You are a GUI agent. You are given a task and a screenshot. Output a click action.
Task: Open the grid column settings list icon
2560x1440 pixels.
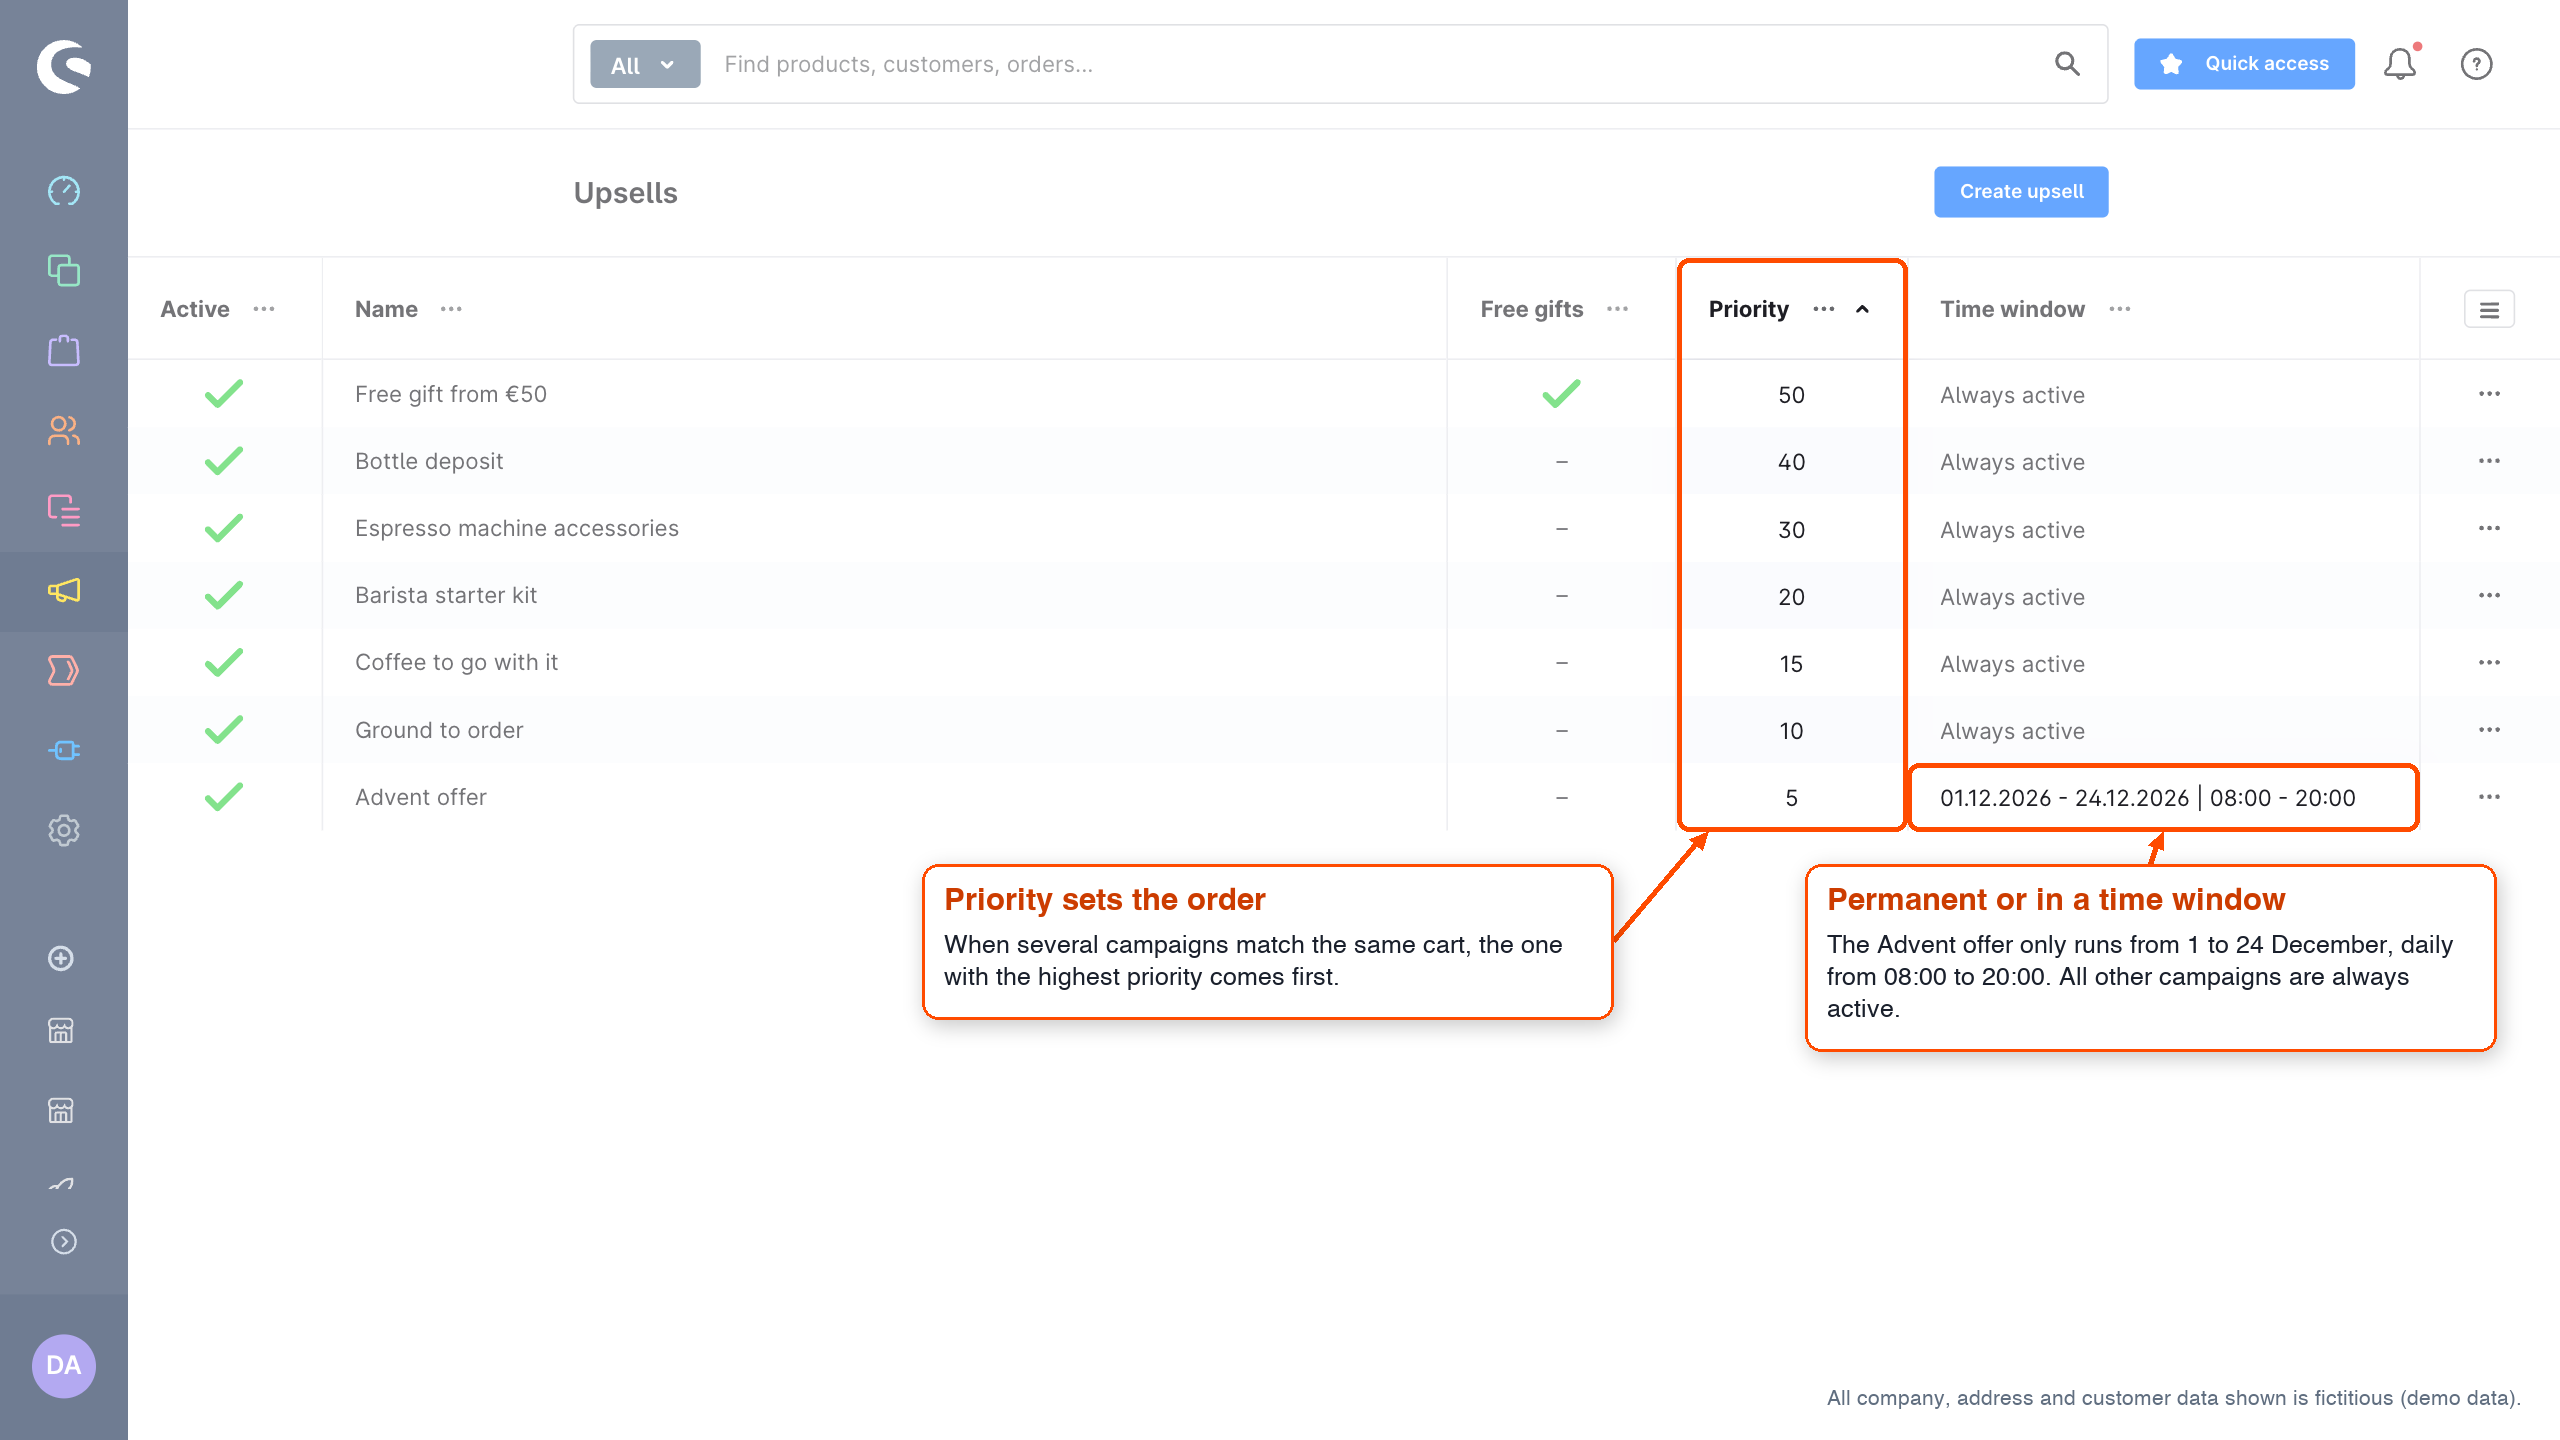2489,310
